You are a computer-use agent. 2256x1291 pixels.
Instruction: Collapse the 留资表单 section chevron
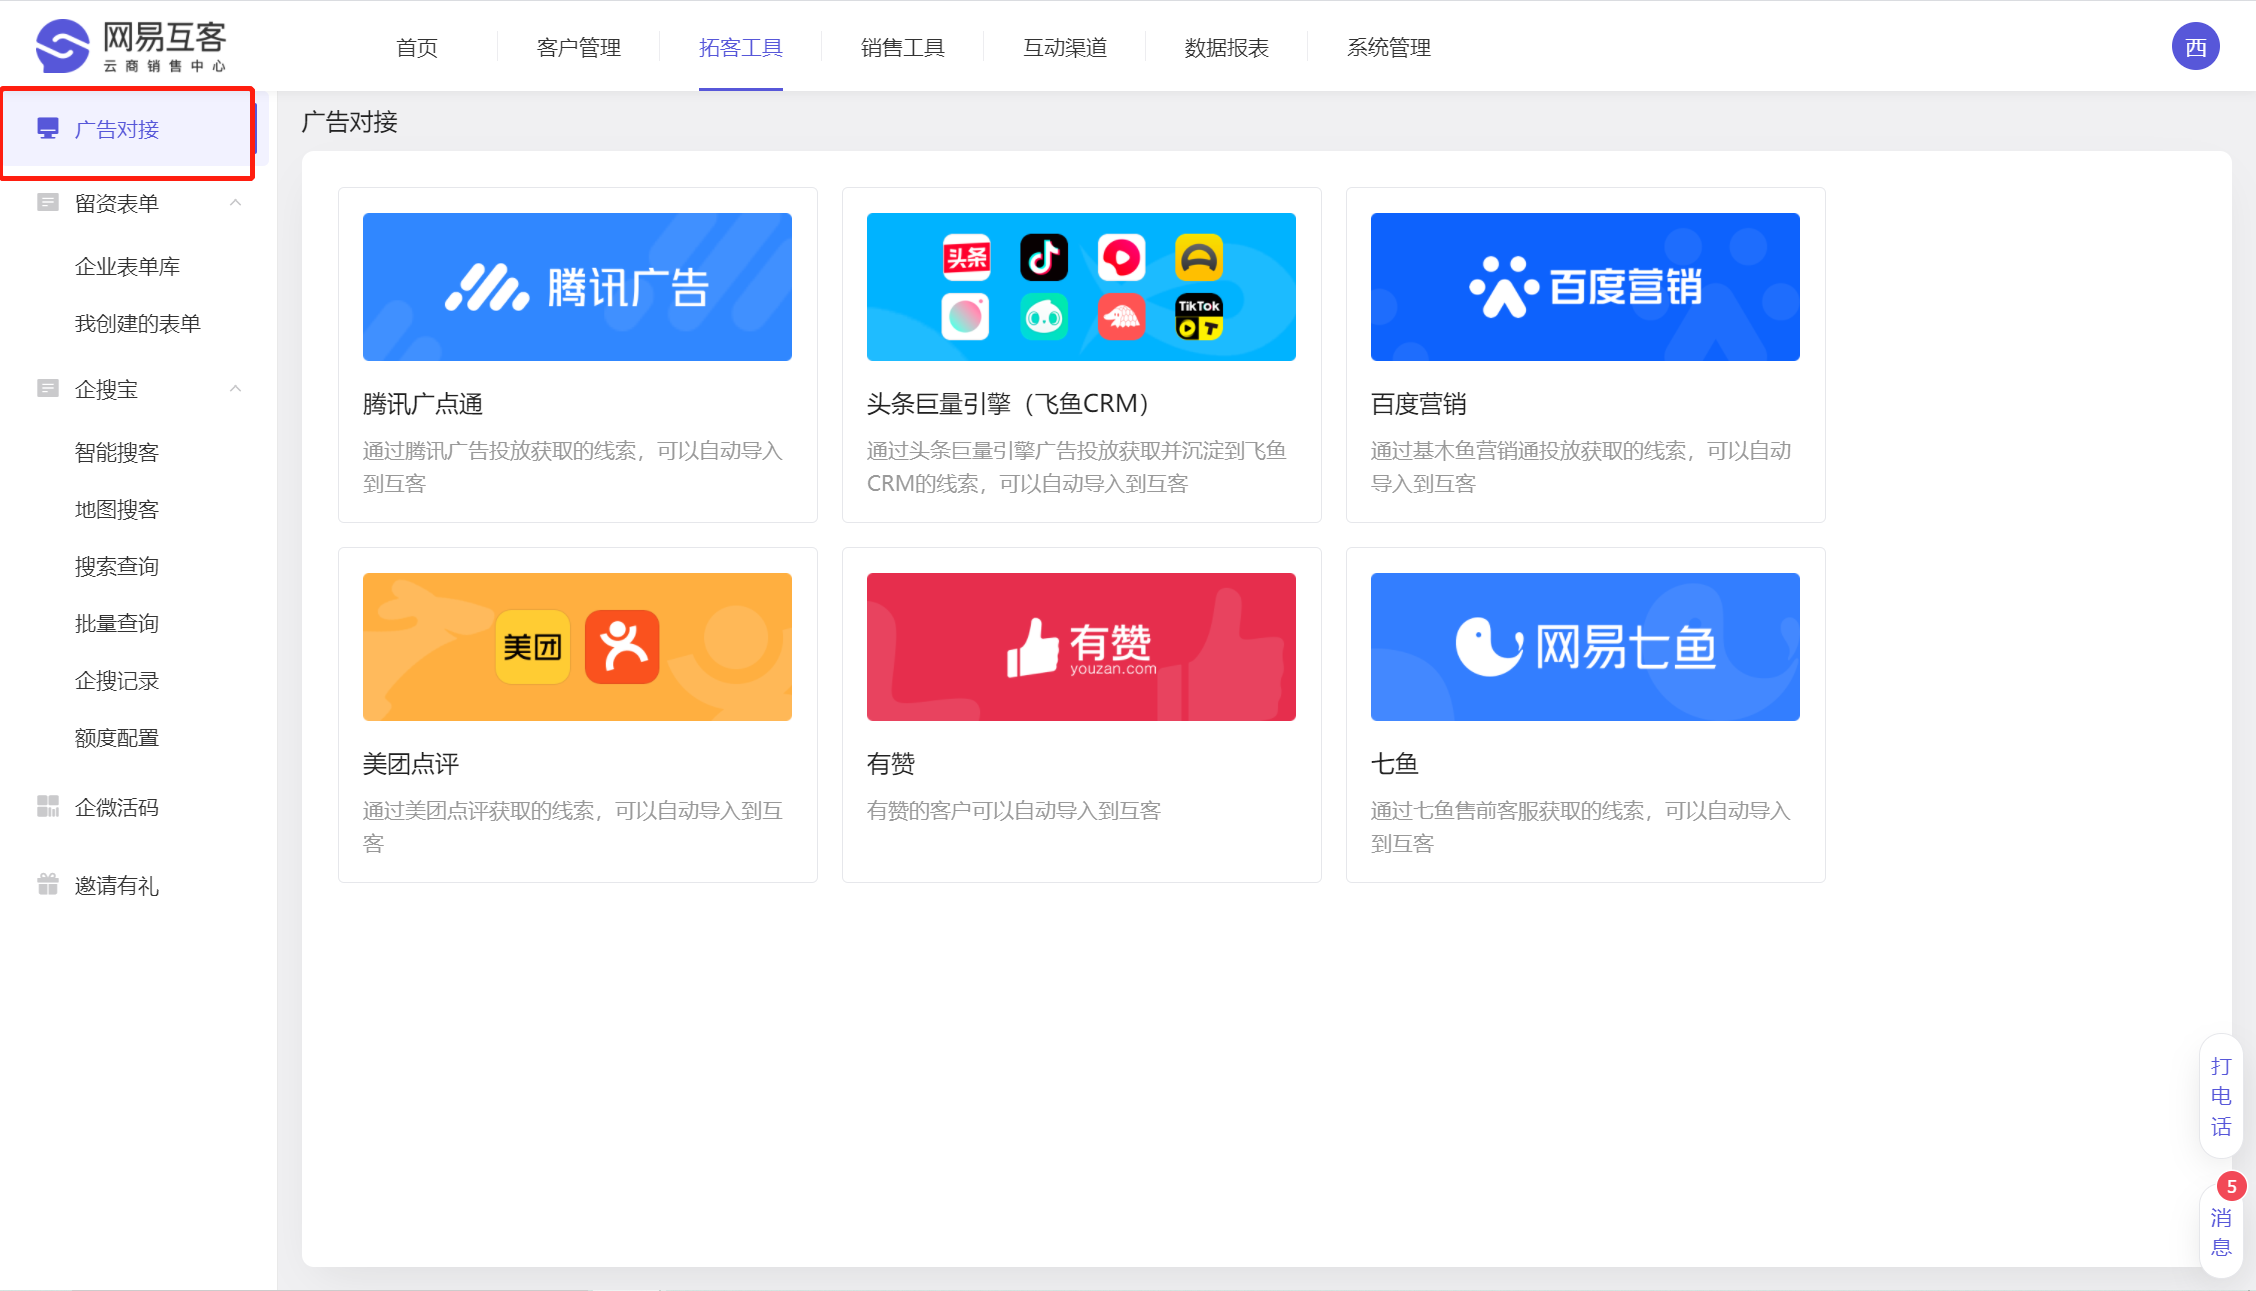(x=236, y=203)
